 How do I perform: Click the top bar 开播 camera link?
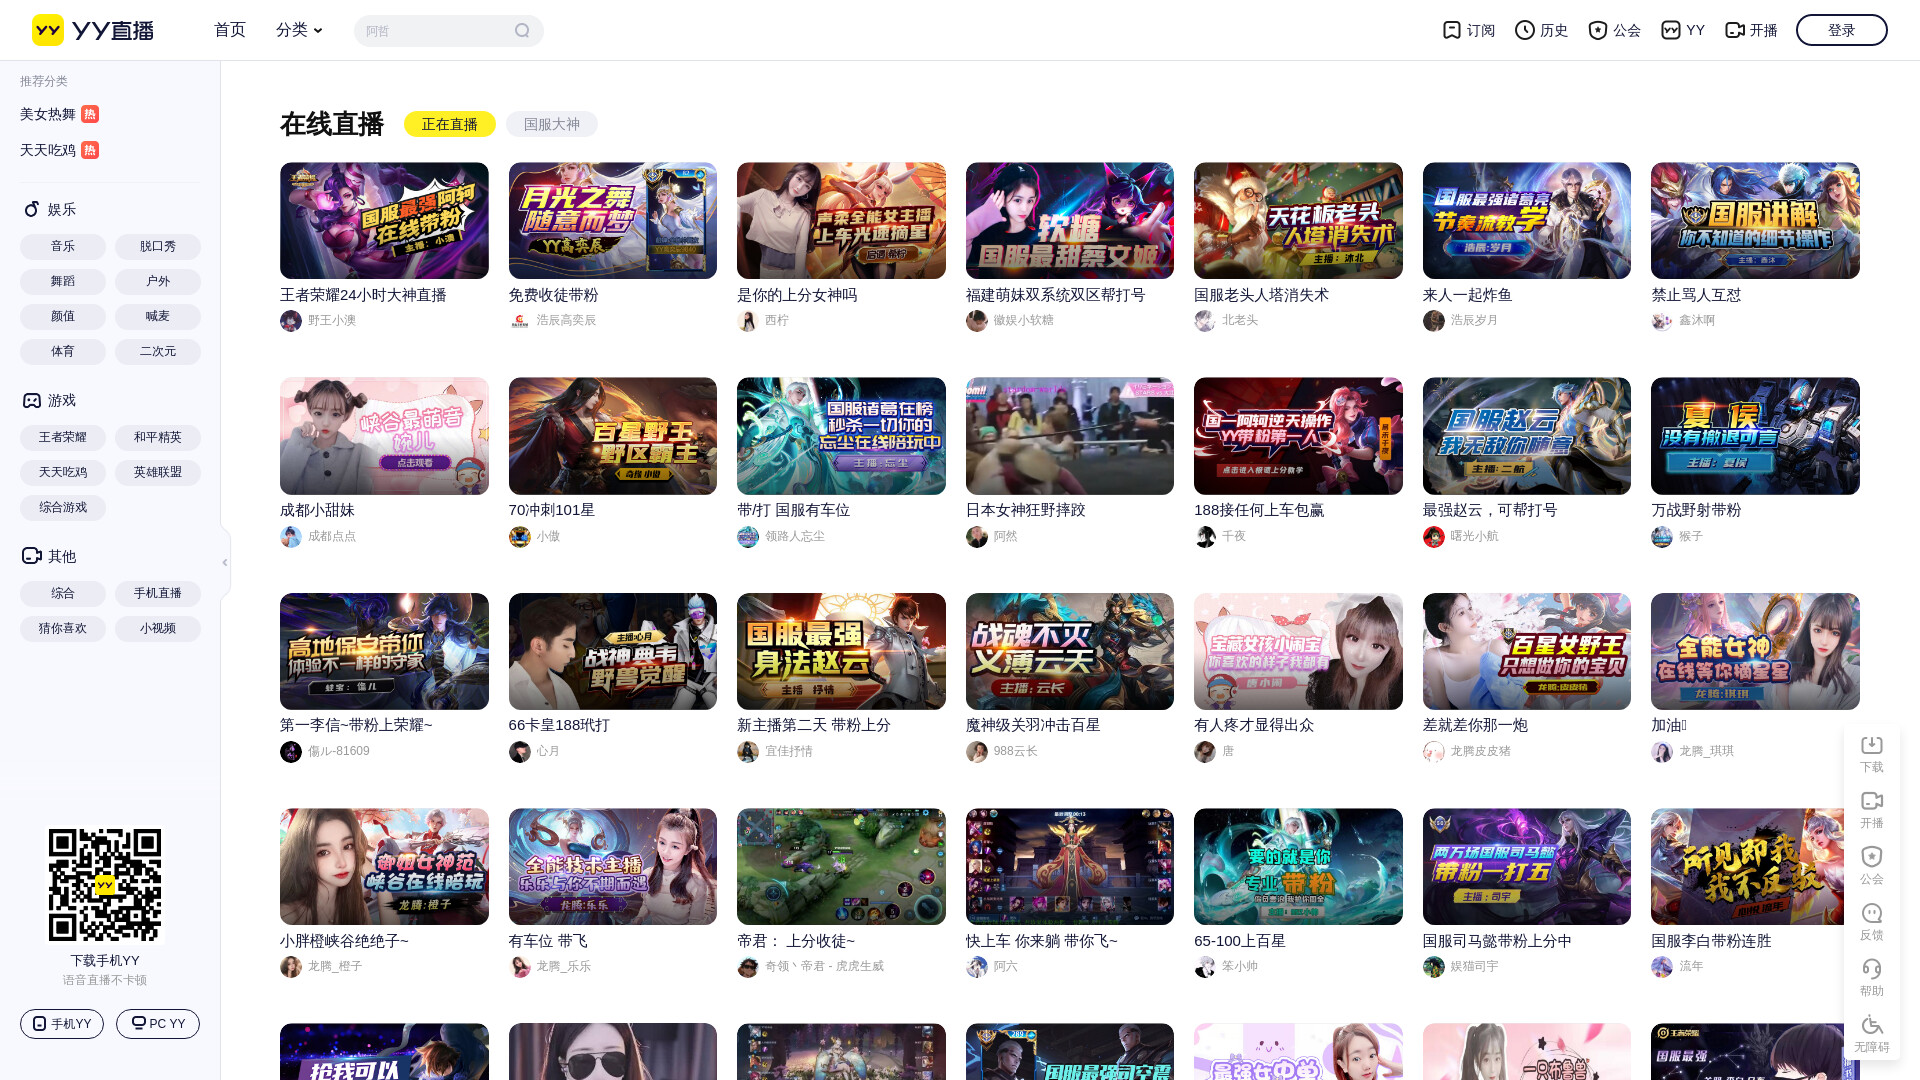click(1751, 30)
